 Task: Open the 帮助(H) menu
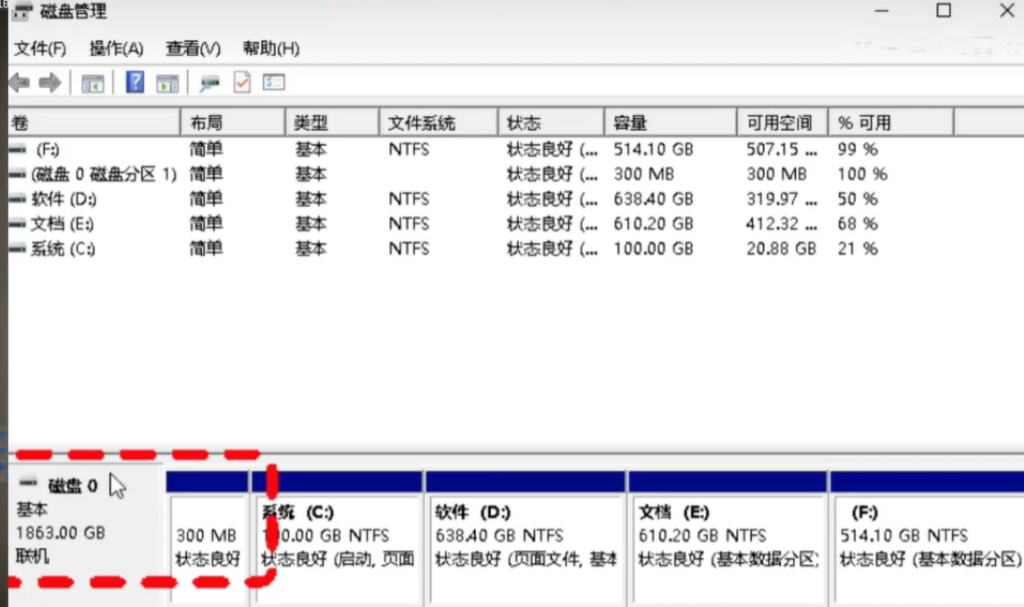pos(271,48)
